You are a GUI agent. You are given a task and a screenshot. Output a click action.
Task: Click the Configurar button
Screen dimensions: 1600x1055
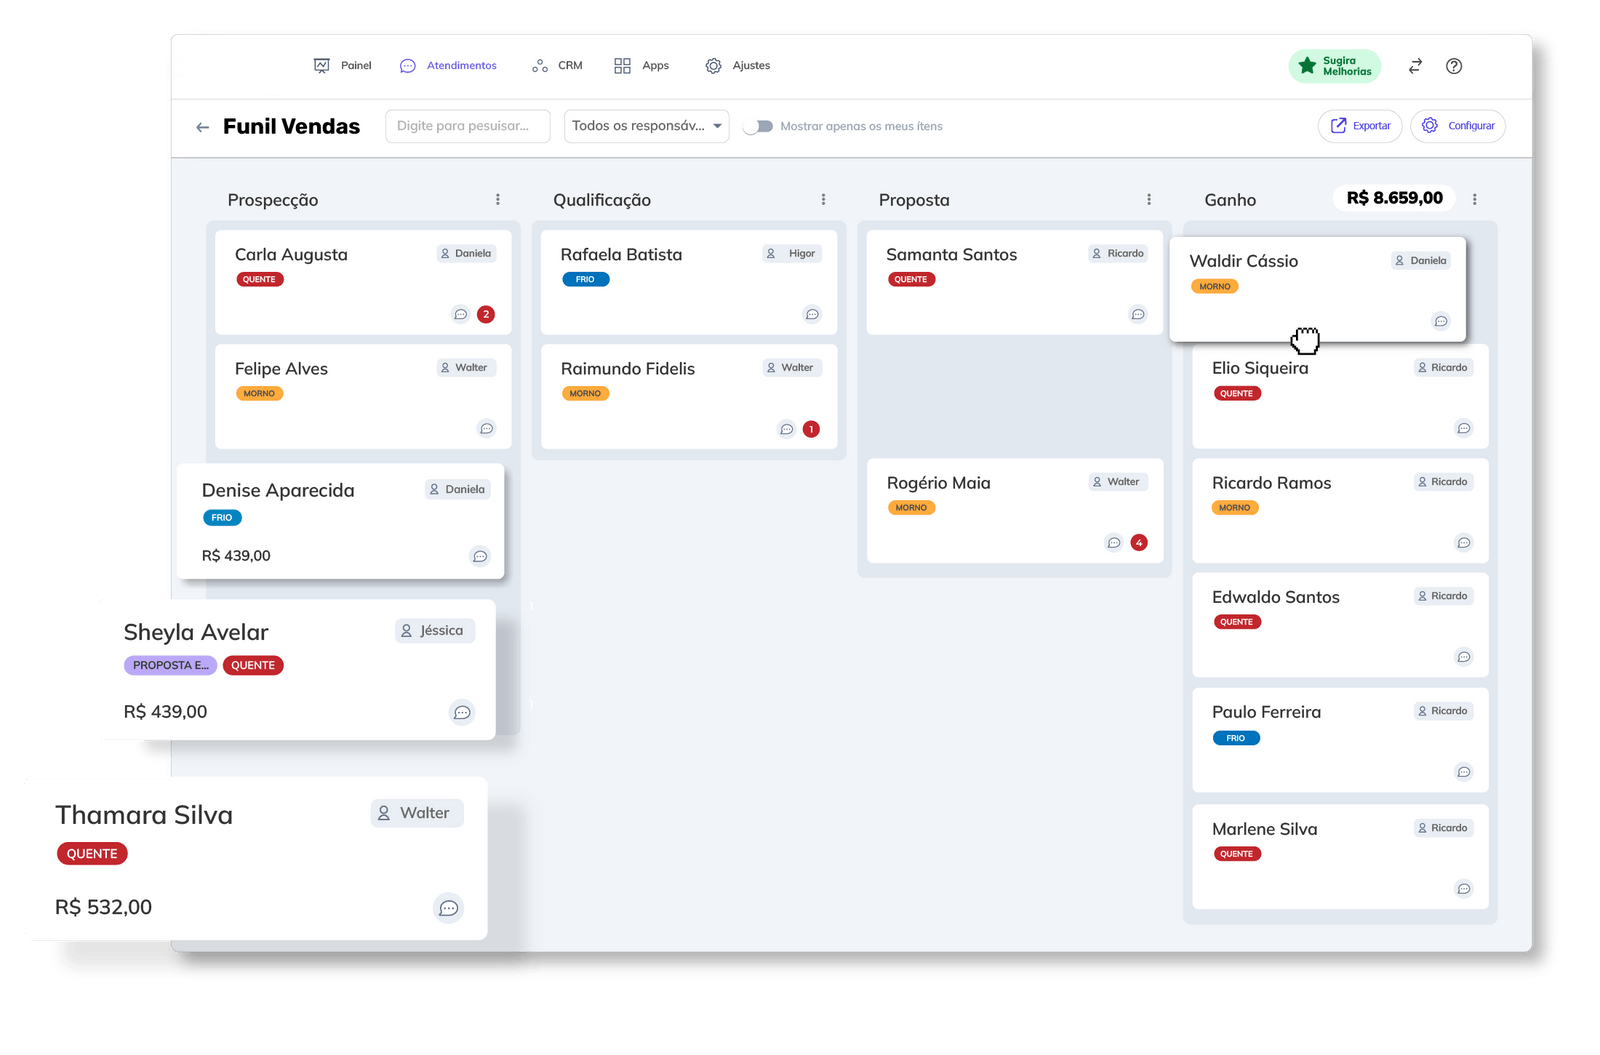pos(1458,126)
